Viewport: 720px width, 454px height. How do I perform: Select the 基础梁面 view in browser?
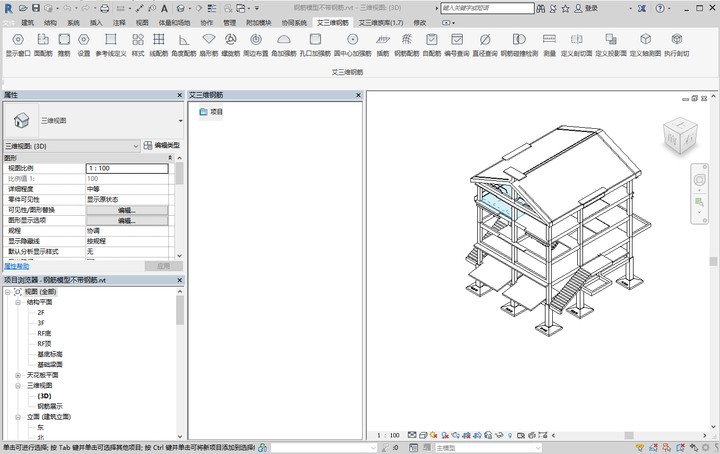[x=50, y=365]
